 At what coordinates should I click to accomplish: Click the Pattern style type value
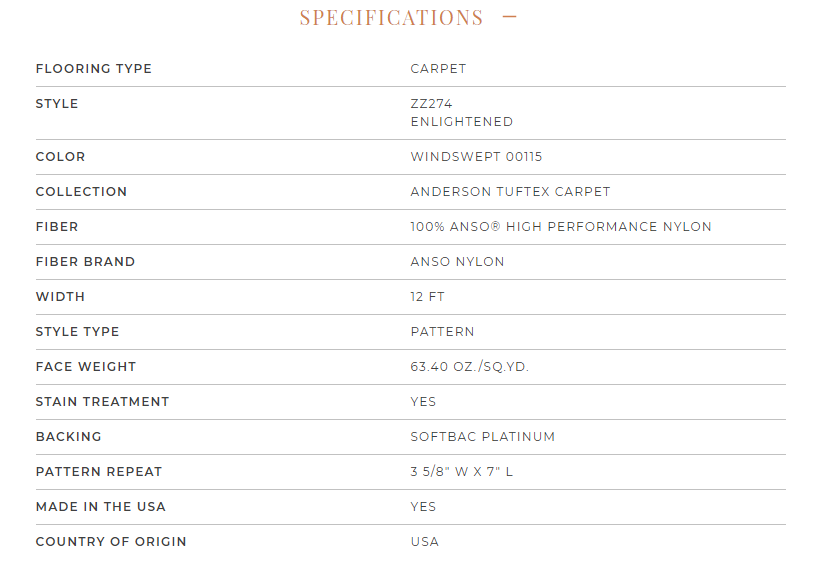(x=442, y=332)
